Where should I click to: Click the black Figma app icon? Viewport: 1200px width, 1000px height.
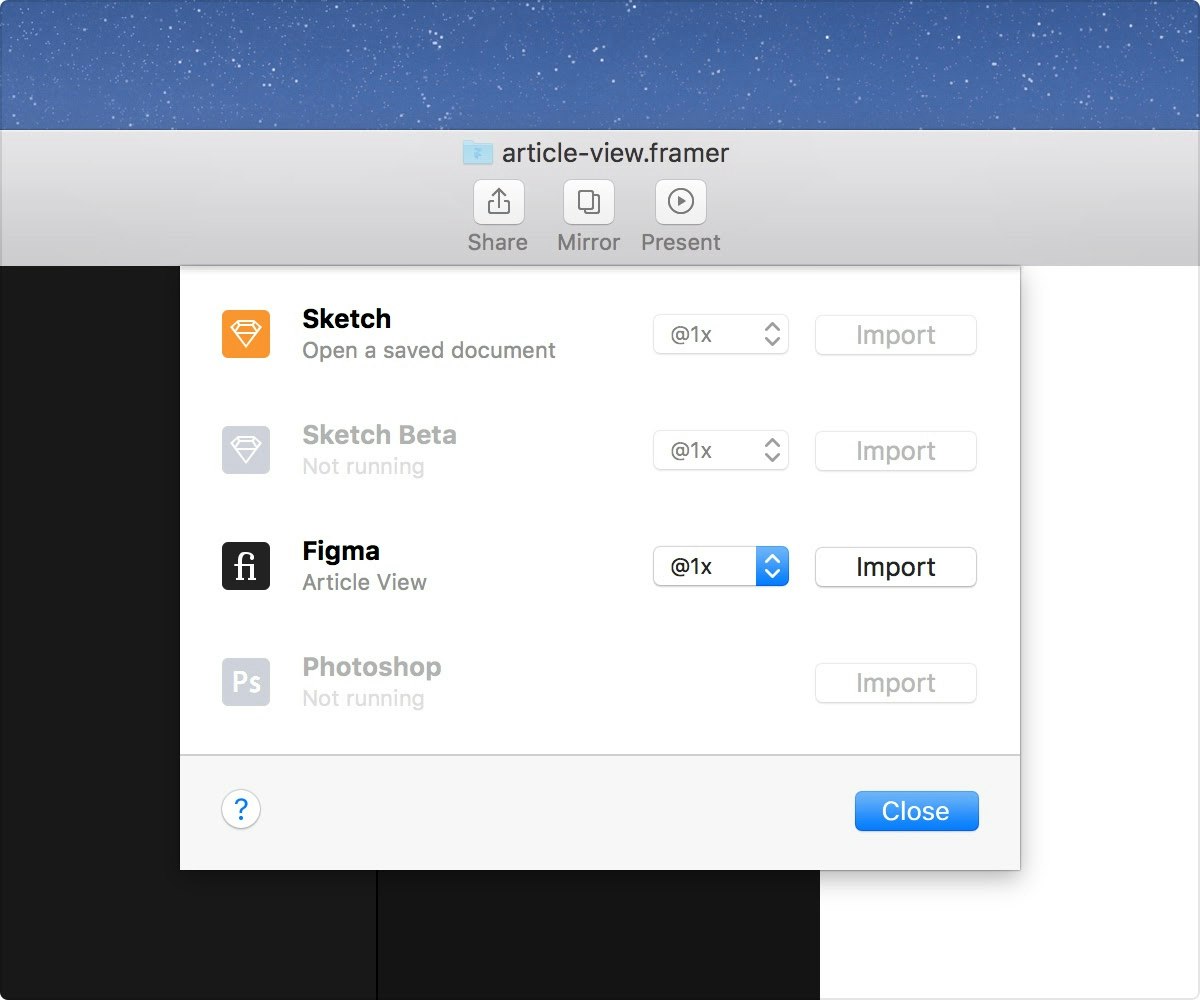(x=246, y=566)
